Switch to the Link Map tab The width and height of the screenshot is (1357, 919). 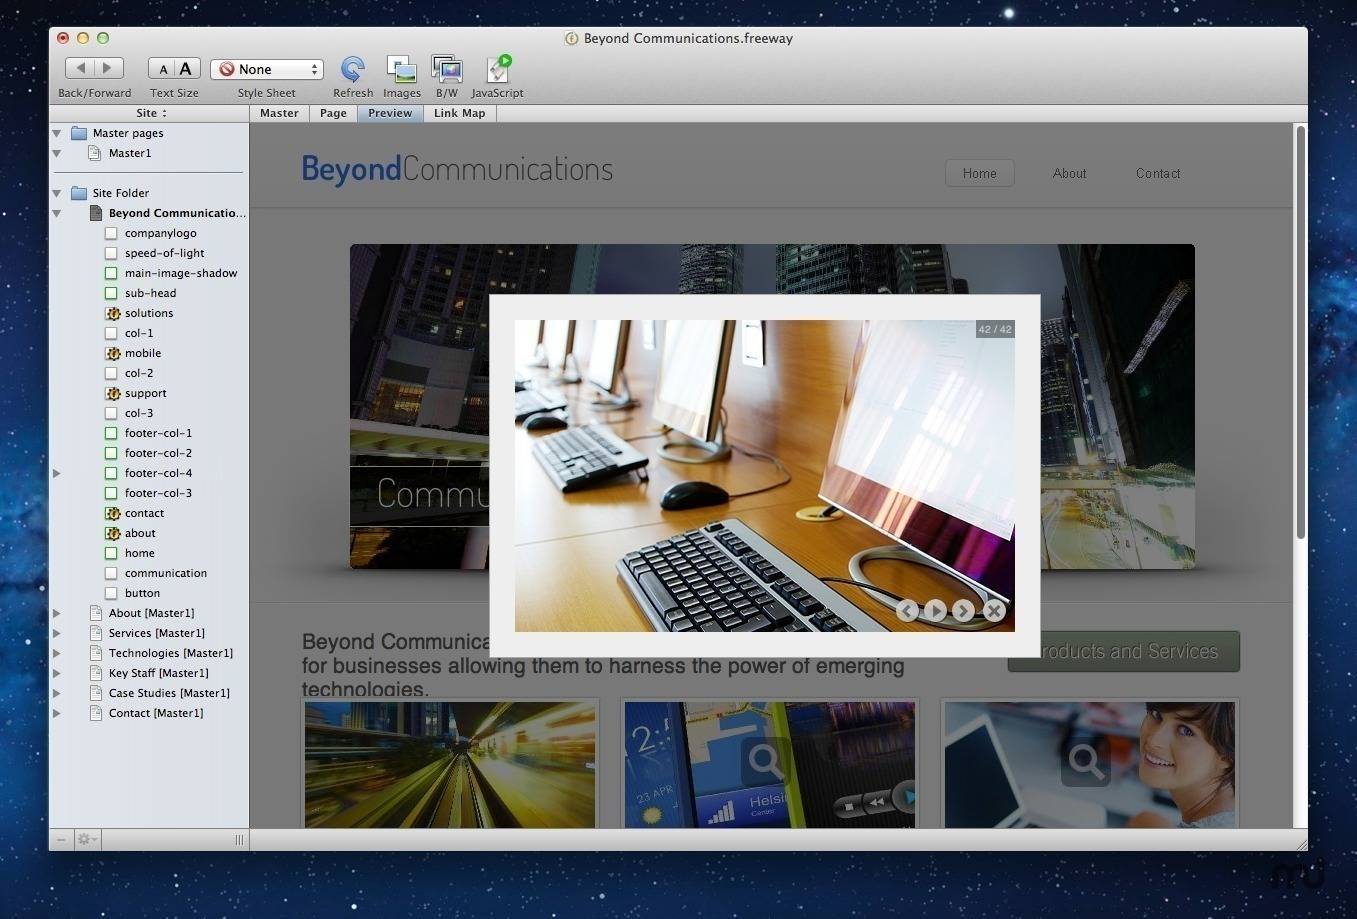click(x=459, y=113)
